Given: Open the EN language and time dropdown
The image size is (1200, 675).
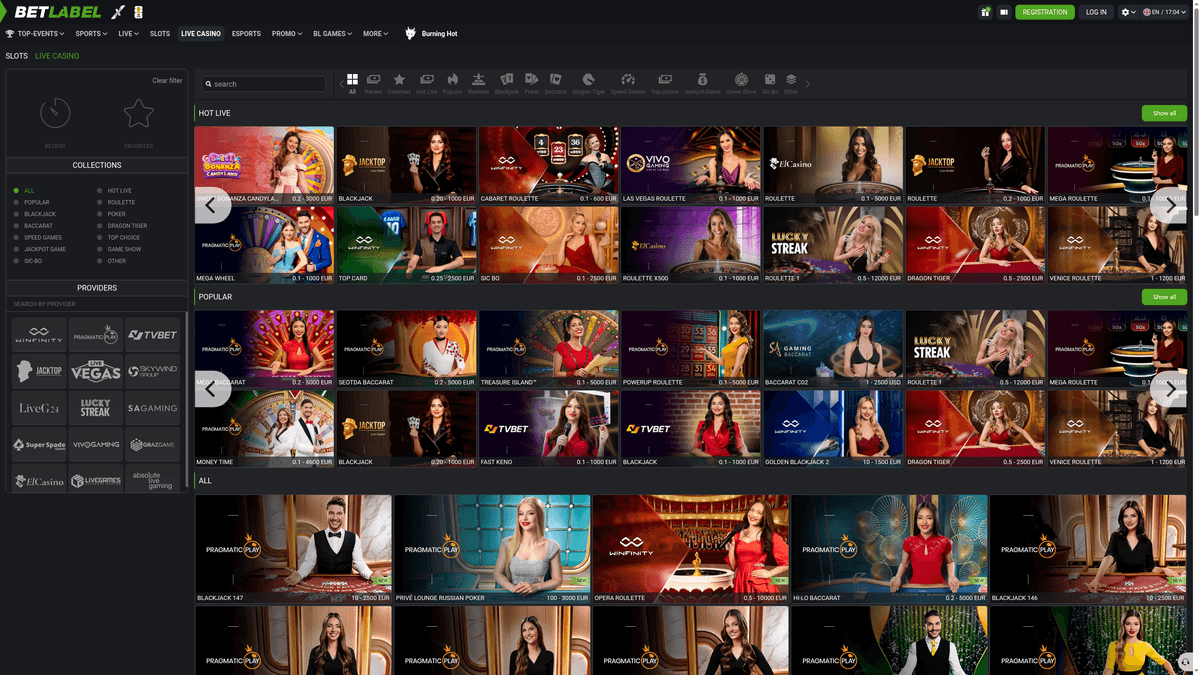Looking at the screenshot, I should pyautogui.click(x=1165, y=12).
